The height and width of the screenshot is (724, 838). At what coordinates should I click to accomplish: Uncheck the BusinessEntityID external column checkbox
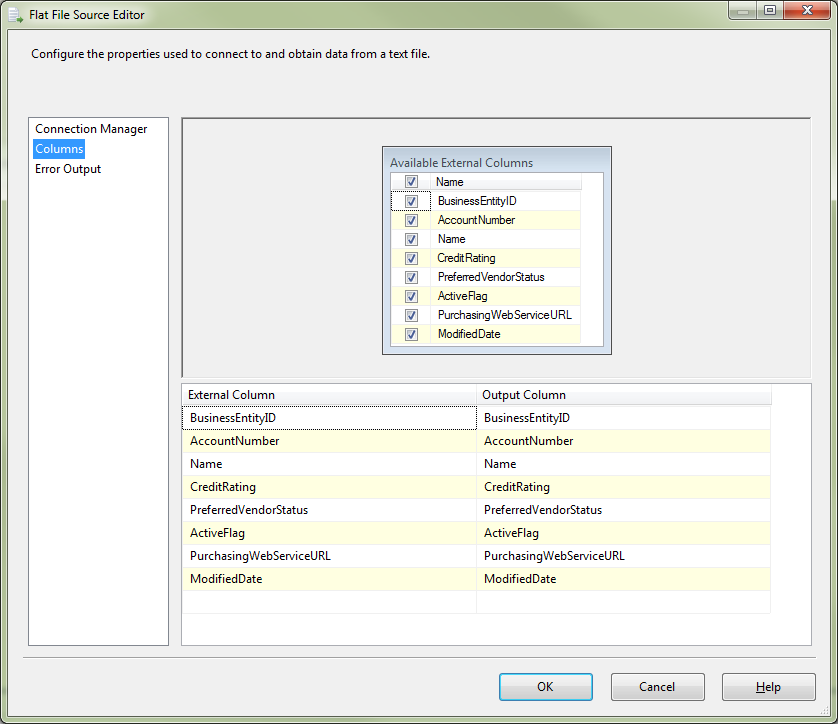point(411,201)
